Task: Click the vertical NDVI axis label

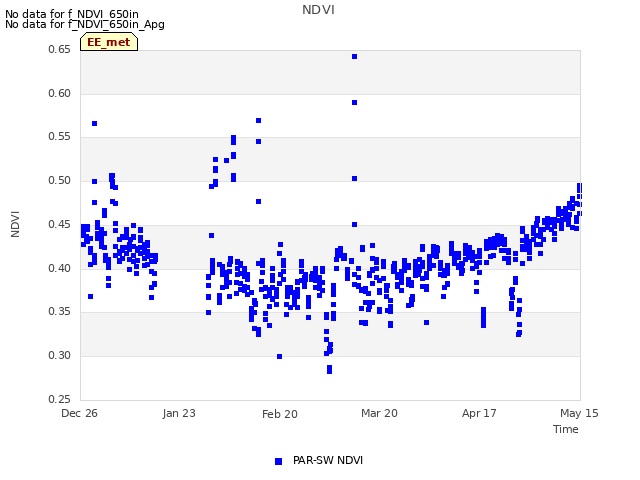Action: pos(15,224)
